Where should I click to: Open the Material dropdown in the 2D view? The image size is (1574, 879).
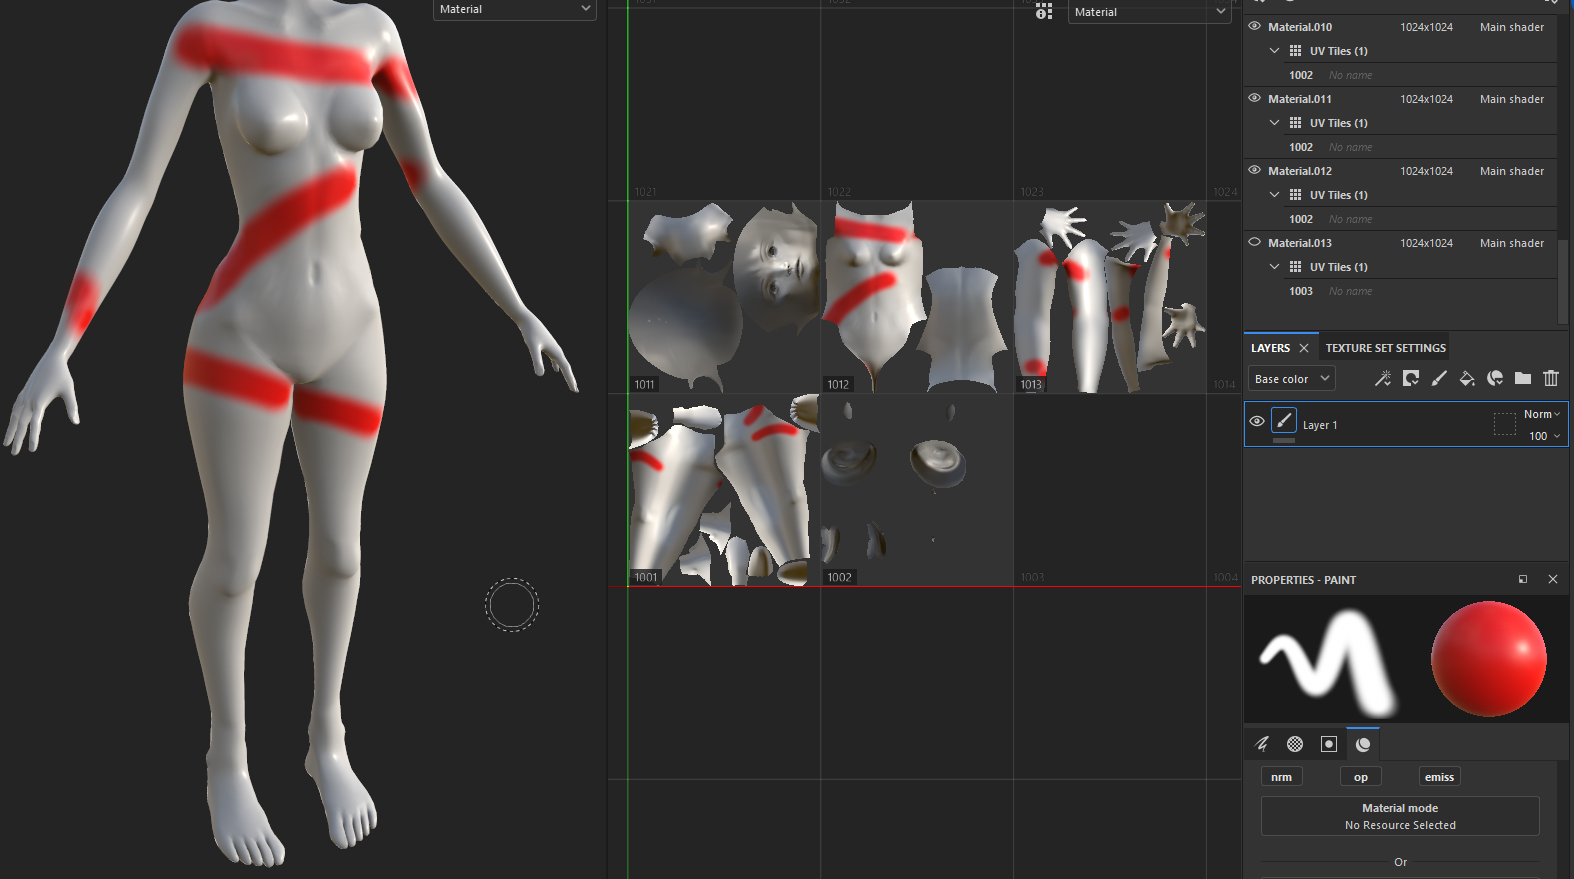1149,12
